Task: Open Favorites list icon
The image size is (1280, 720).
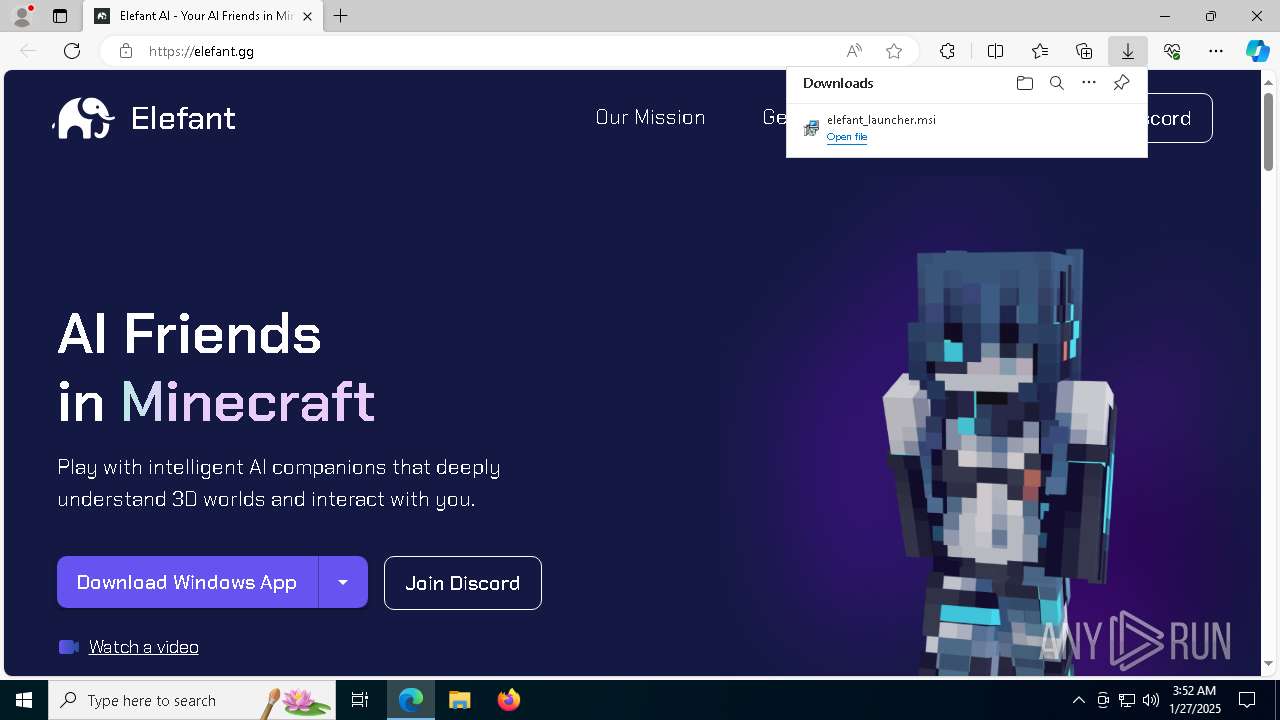Action: [x=1040, y=51]
